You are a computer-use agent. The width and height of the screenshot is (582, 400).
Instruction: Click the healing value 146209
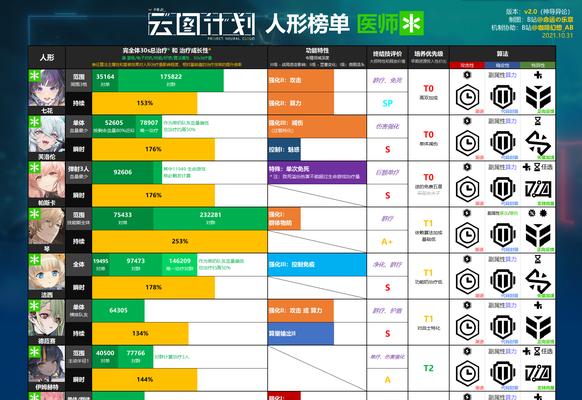pyautogui.click(x=180, y=261)
